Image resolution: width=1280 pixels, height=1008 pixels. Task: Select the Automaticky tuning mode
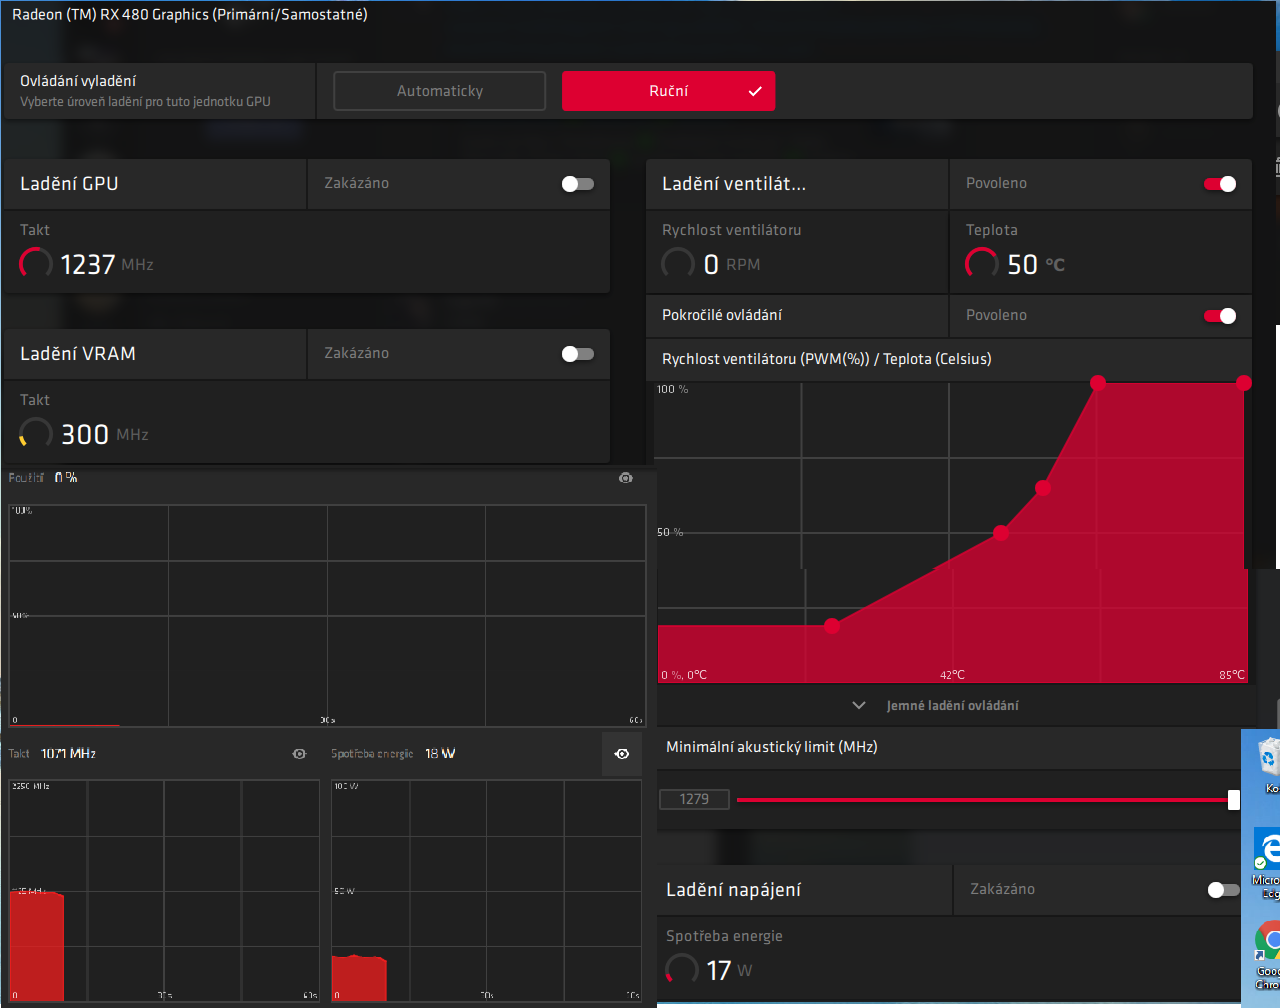coord(440,91)
